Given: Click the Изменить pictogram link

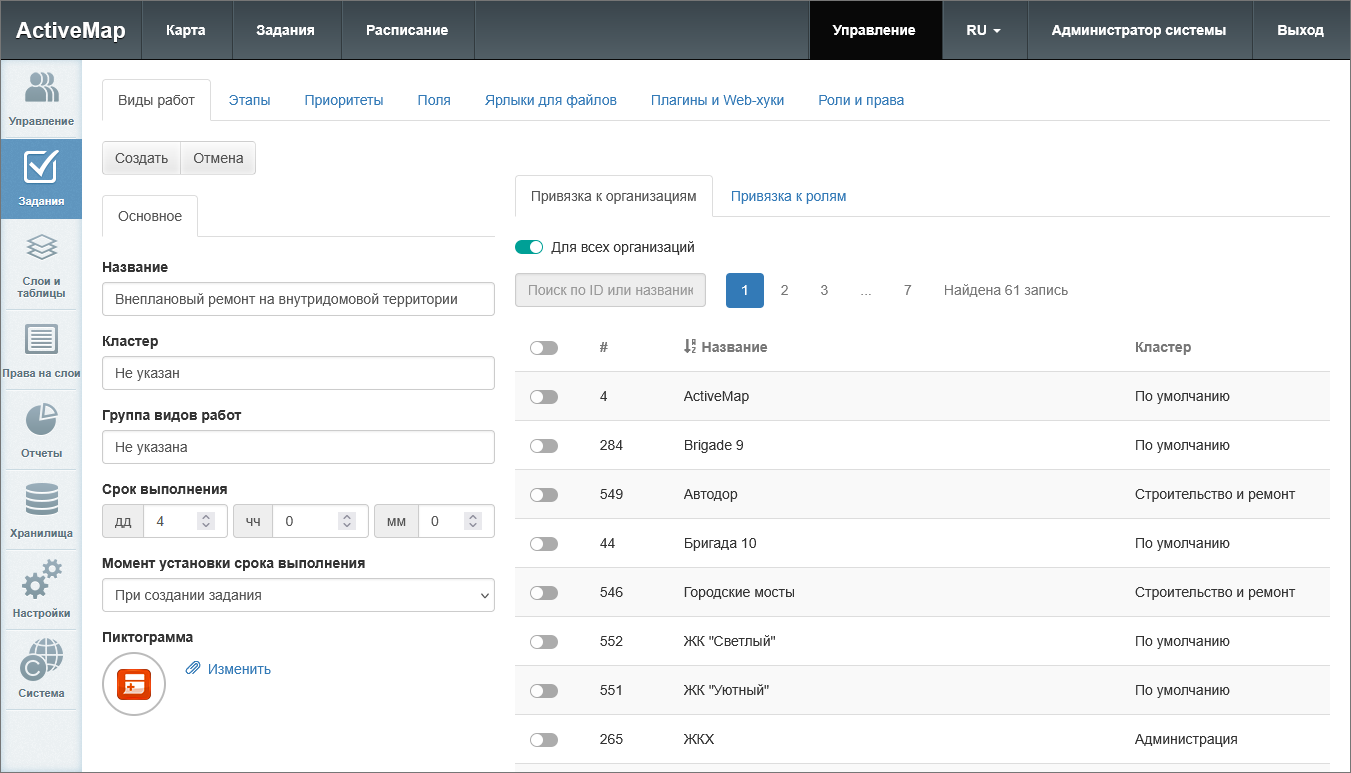Looking at the screenshot, I should point(239,669).
